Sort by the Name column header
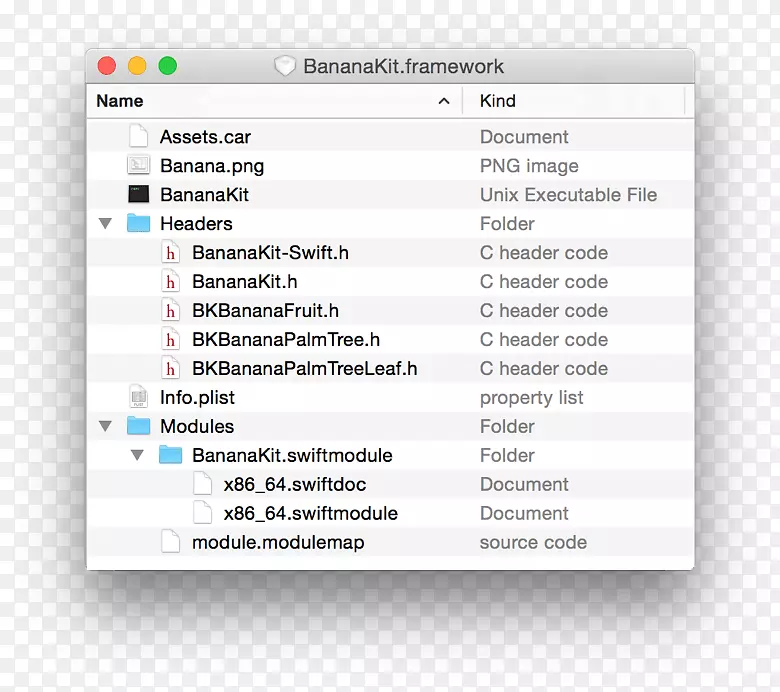This screenshot has height=692, width=780. (x=120, y=101)
